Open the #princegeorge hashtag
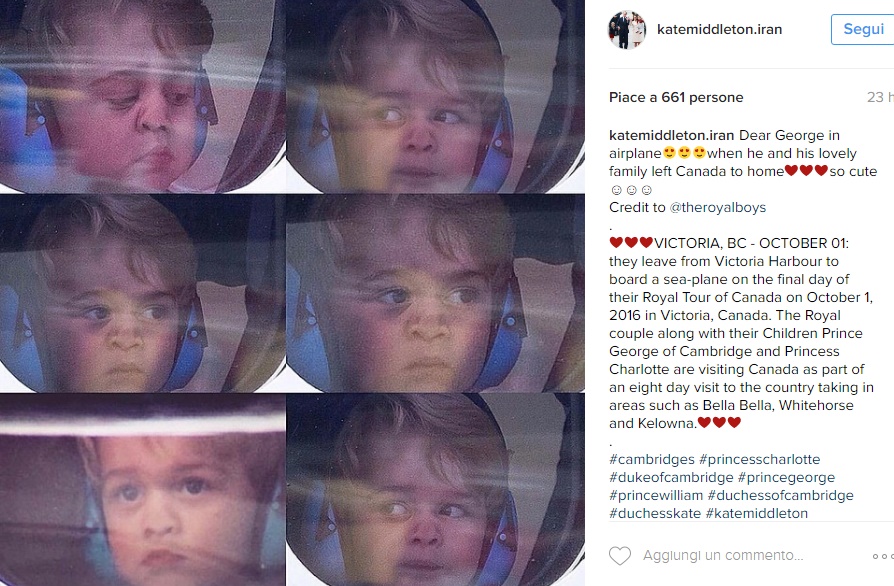894x586 pixels. point(786,477)
